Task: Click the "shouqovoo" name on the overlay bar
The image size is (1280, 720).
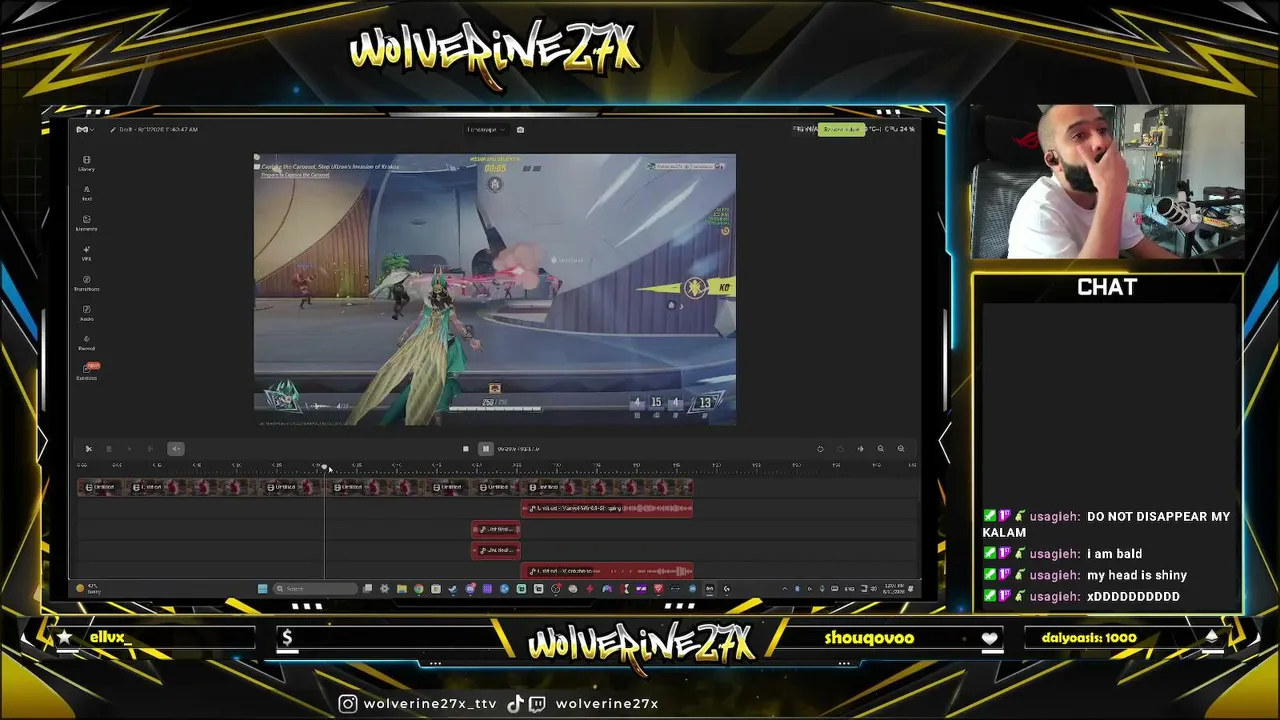Action: point(869,638)
